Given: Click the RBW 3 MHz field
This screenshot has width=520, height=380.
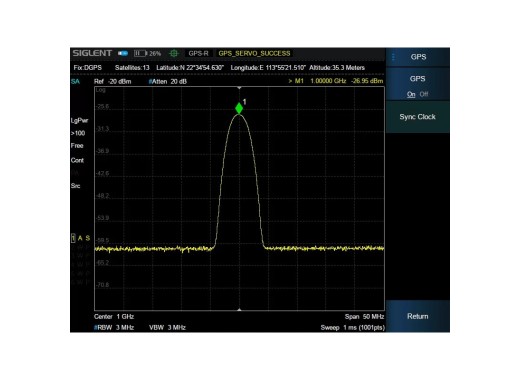Looking at the screenshot, I should tap(114, 327).
